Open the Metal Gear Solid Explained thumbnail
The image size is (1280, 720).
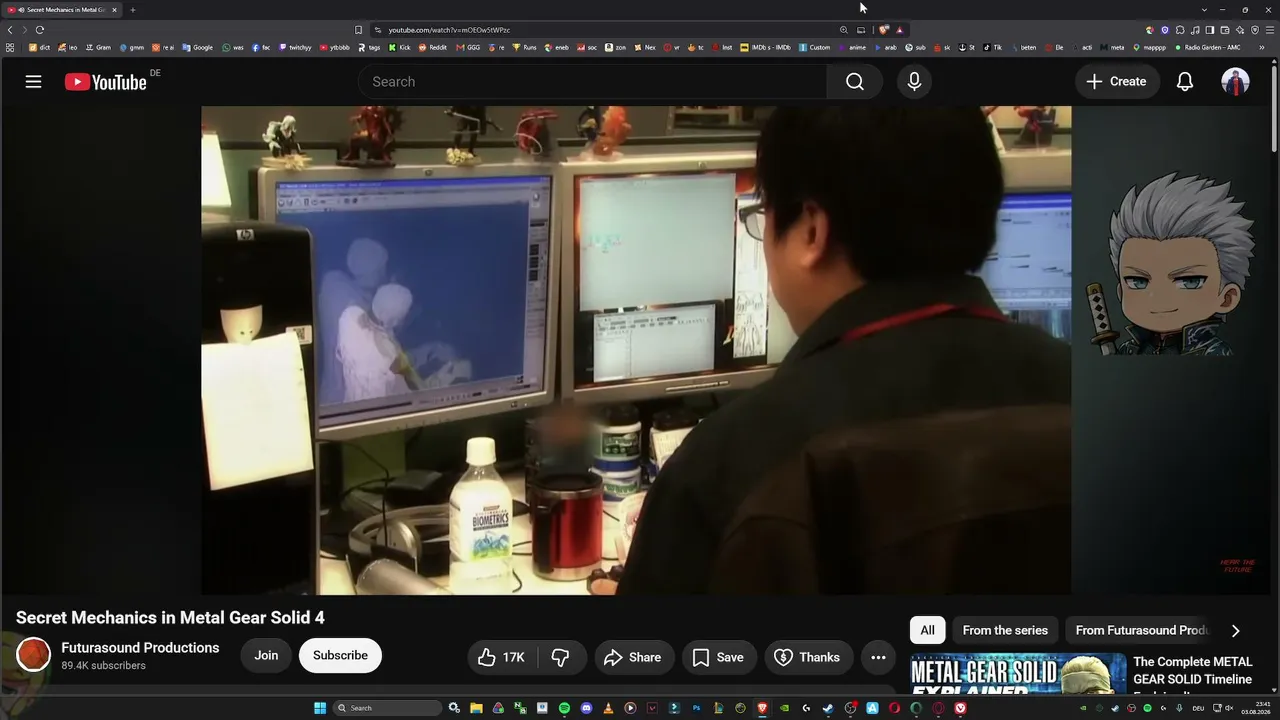(1018, 674)
